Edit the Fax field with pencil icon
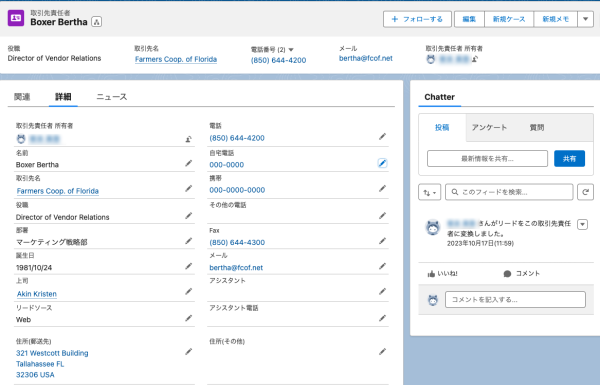 coord(382,241)
